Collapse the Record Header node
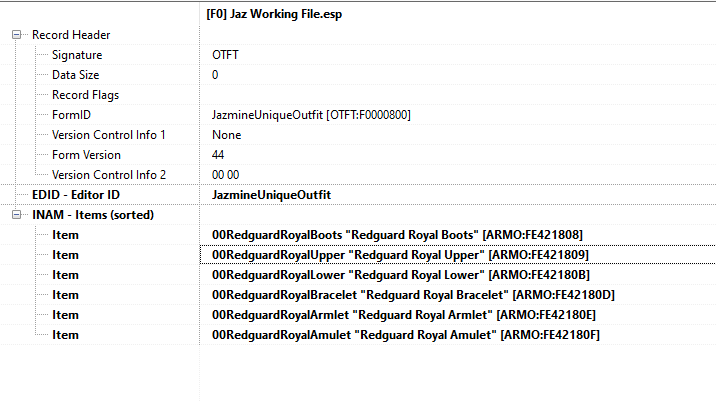 pyautogui.click(x=16, y=35)
